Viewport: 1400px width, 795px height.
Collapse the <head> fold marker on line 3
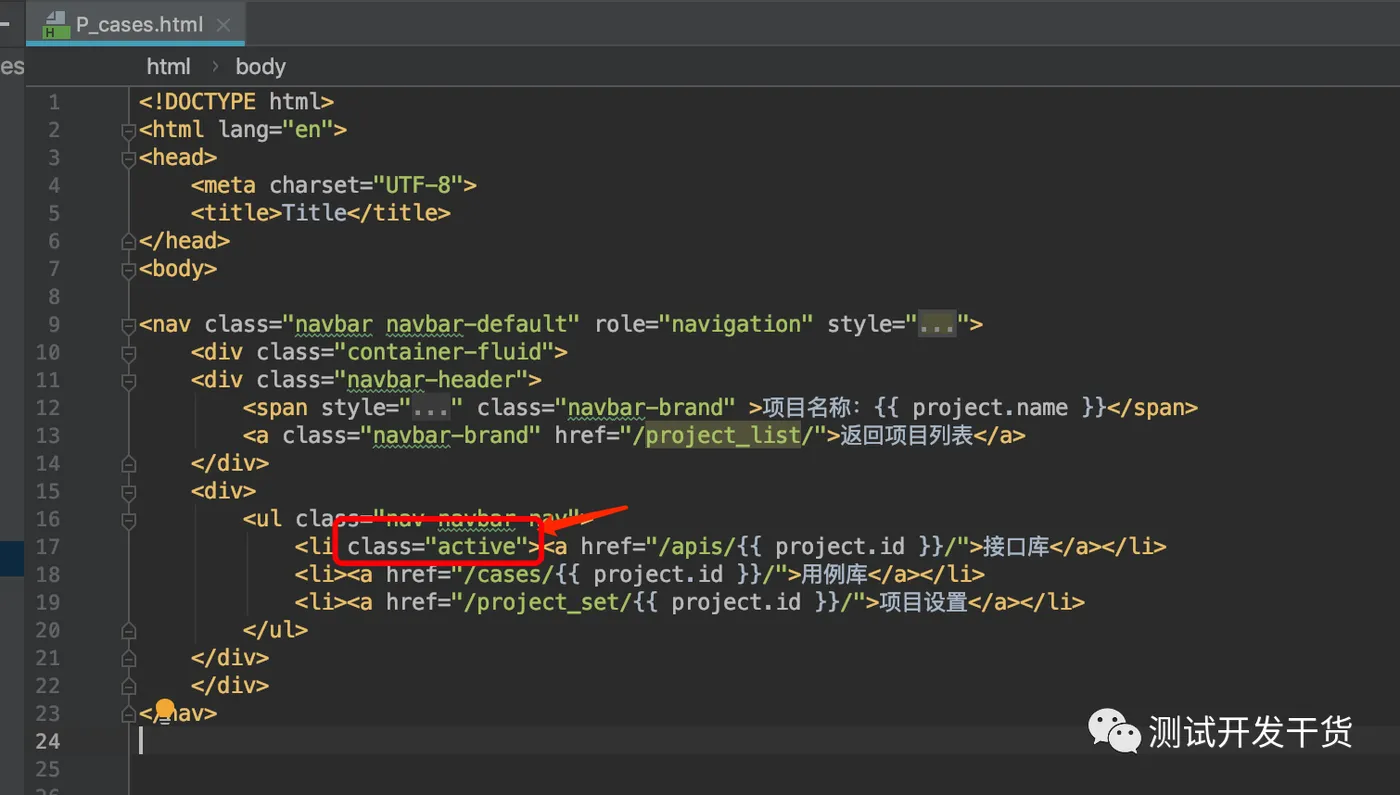pos(128,158)
